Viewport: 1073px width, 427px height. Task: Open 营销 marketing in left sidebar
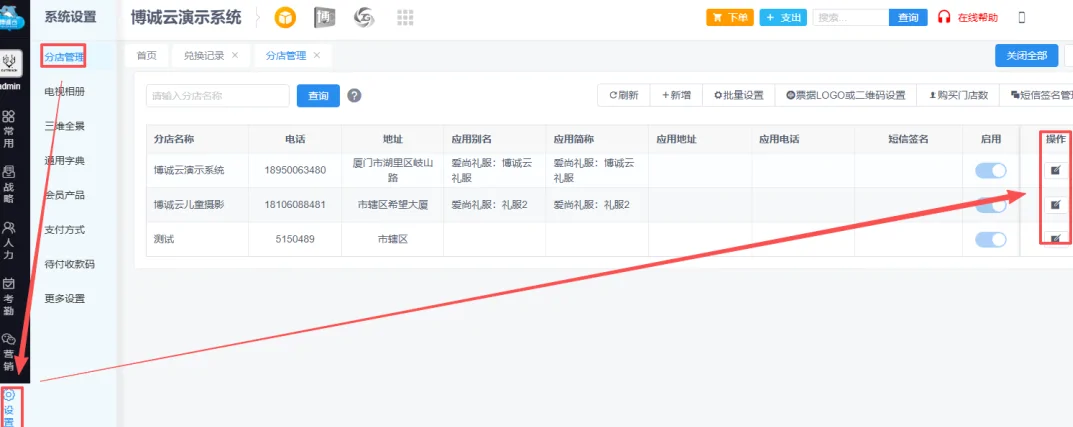pyautogui.click(x=9, y=353)
